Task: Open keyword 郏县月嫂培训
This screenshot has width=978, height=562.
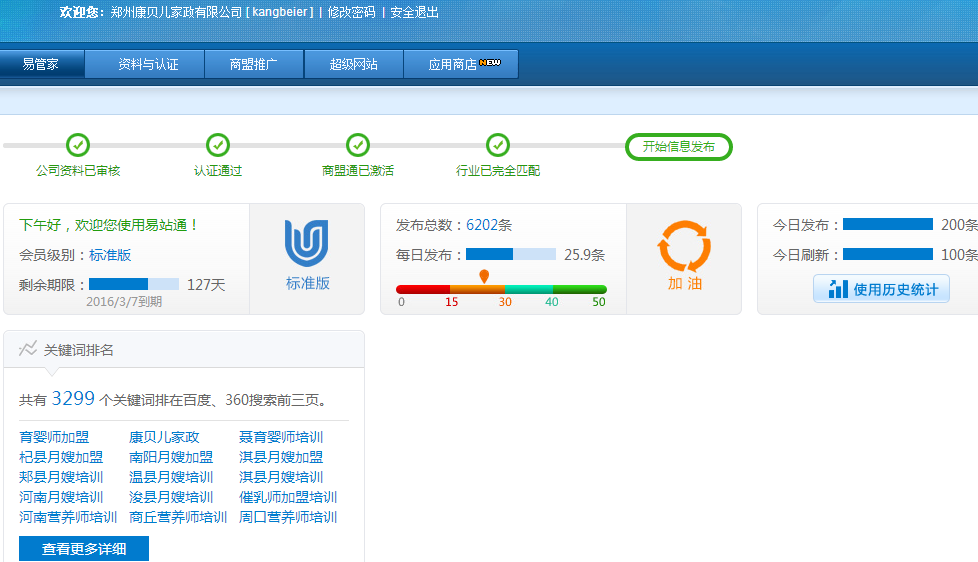Action: point(61,477)
